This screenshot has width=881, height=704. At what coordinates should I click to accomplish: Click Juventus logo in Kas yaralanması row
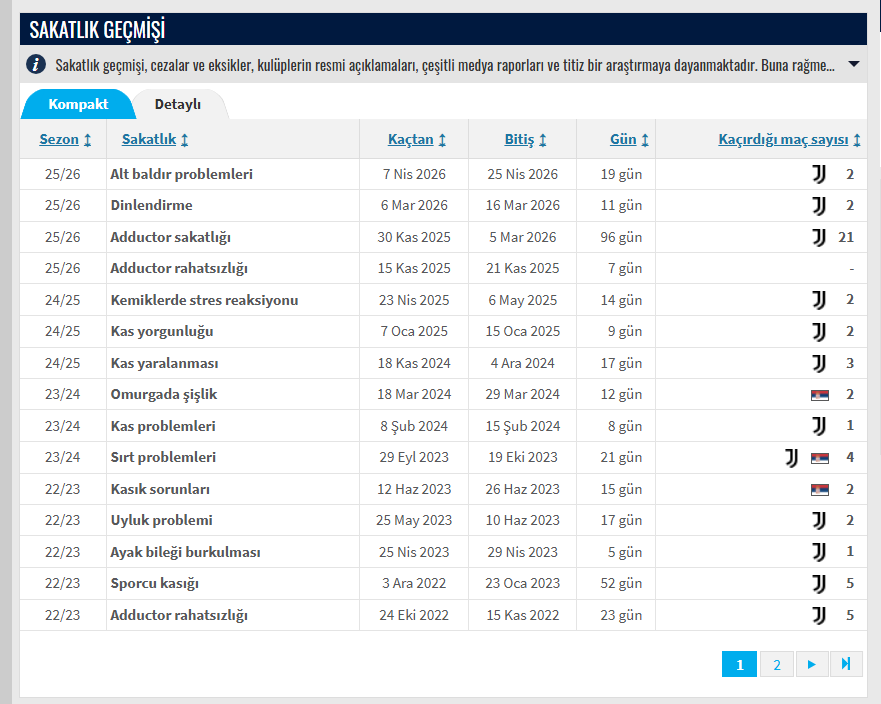819,363
